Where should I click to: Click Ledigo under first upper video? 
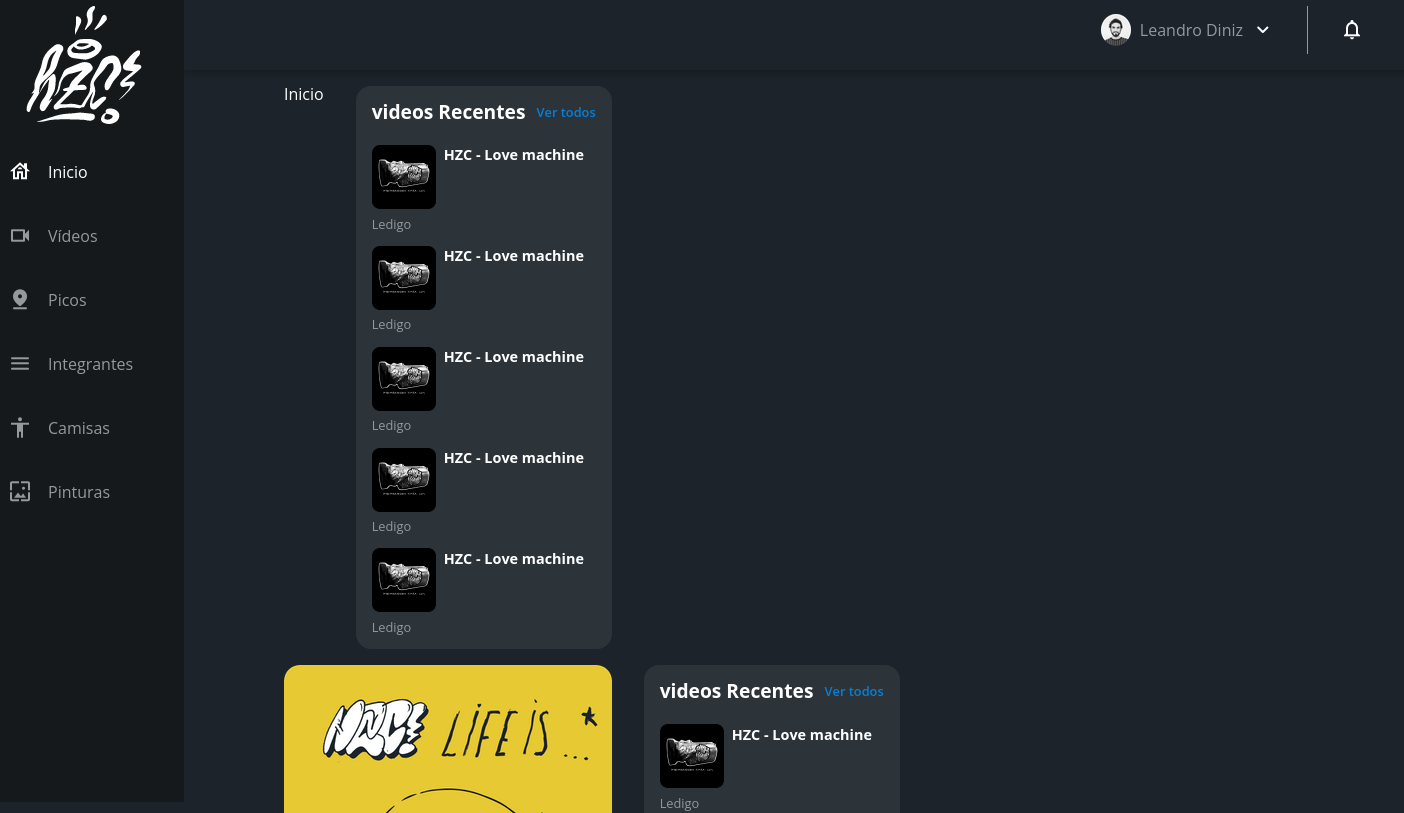click(391, 225)
